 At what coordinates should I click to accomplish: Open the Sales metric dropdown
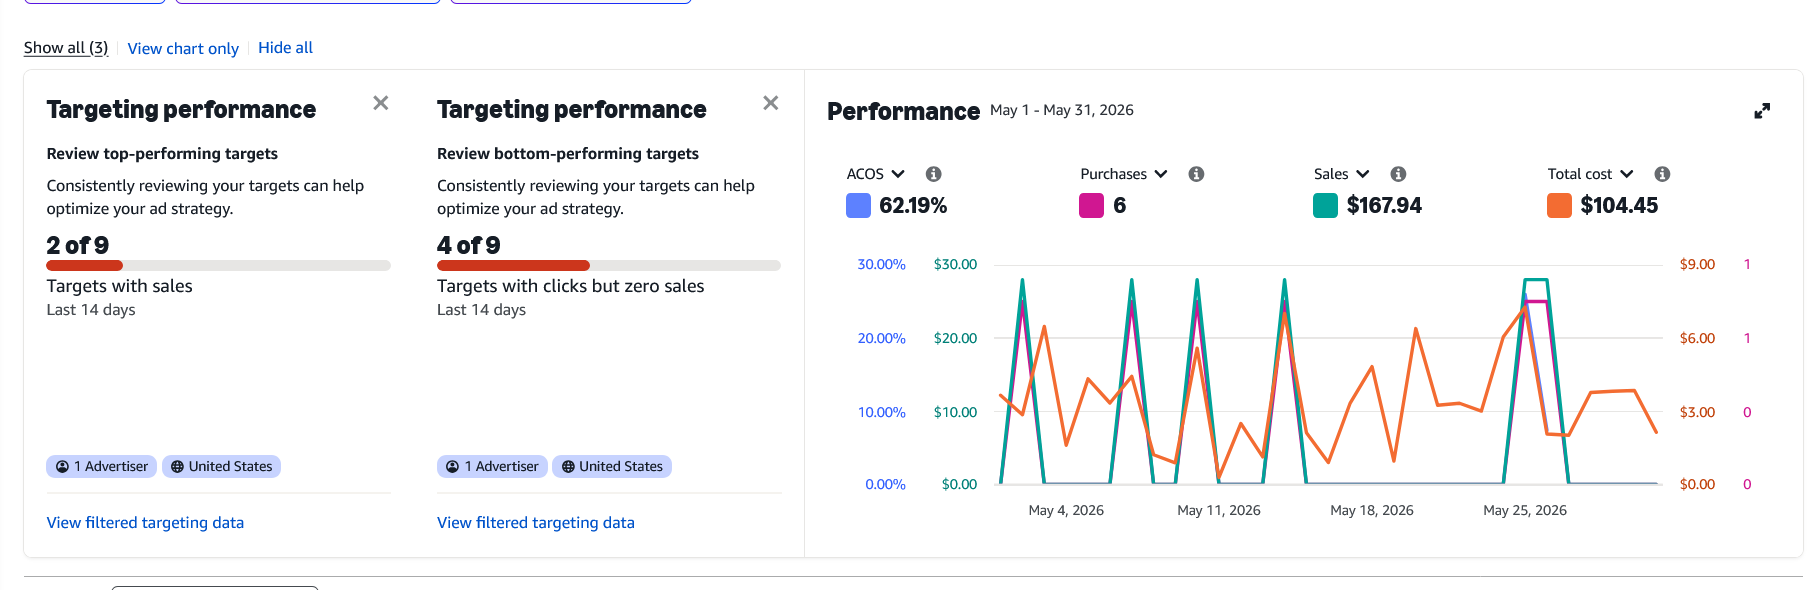[1342, 174]
